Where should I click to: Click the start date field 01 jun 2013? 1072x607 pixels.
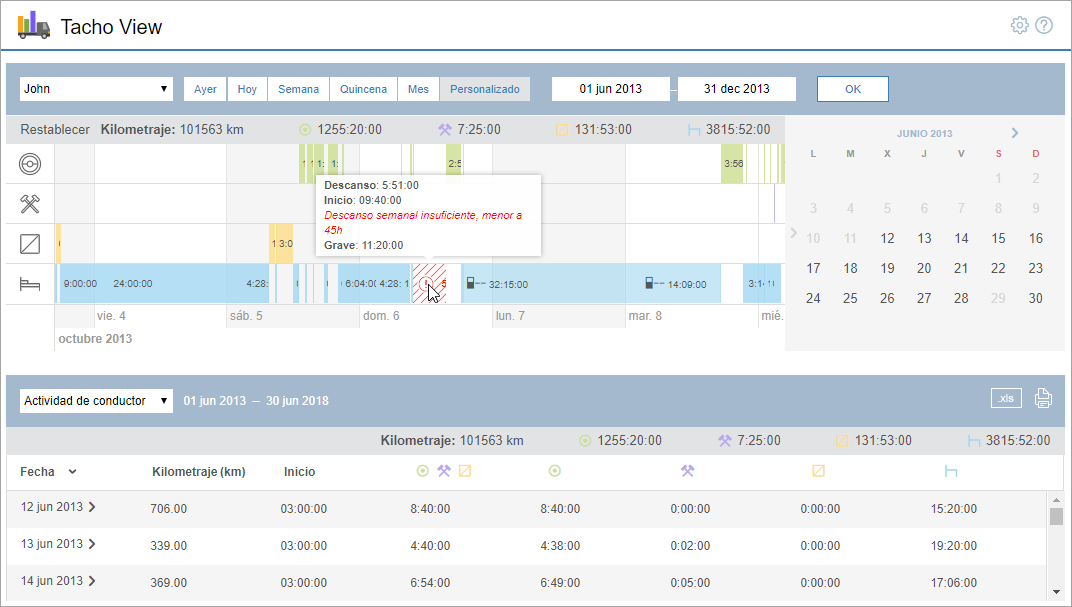[610, 89]
